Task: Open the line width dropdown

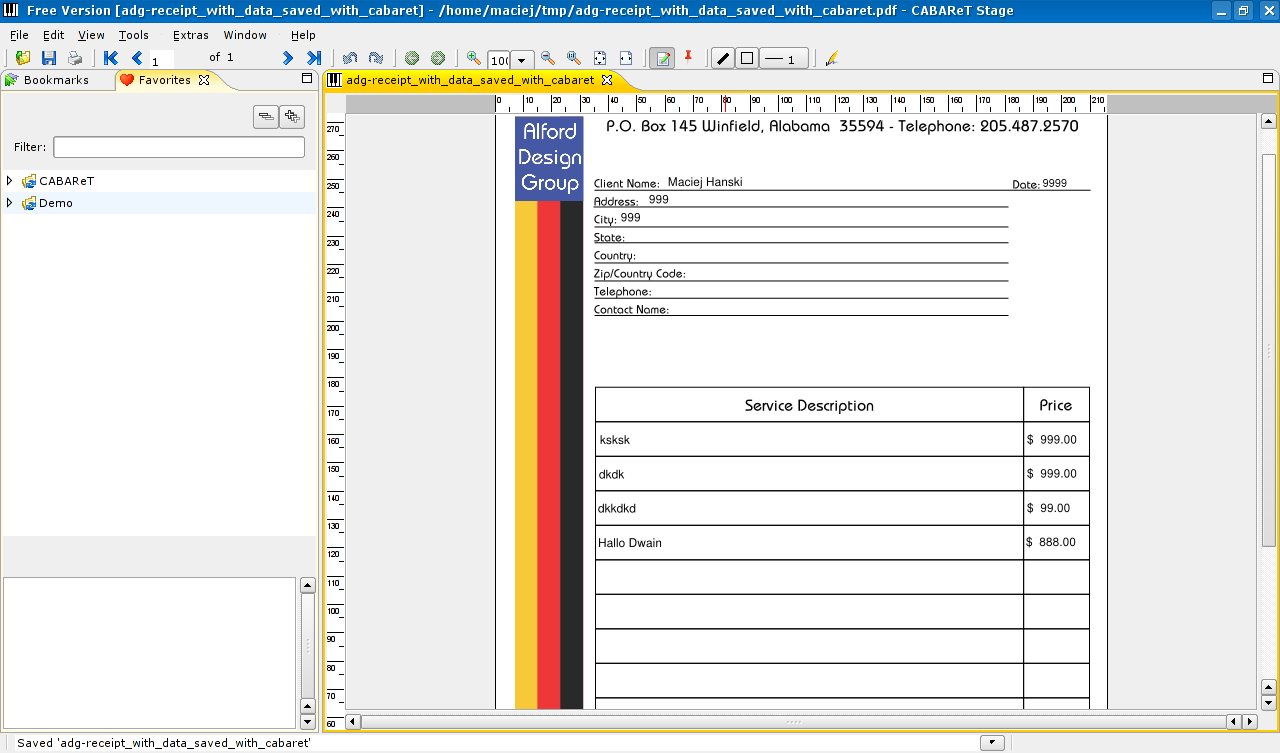Action: tap(783, 59)
